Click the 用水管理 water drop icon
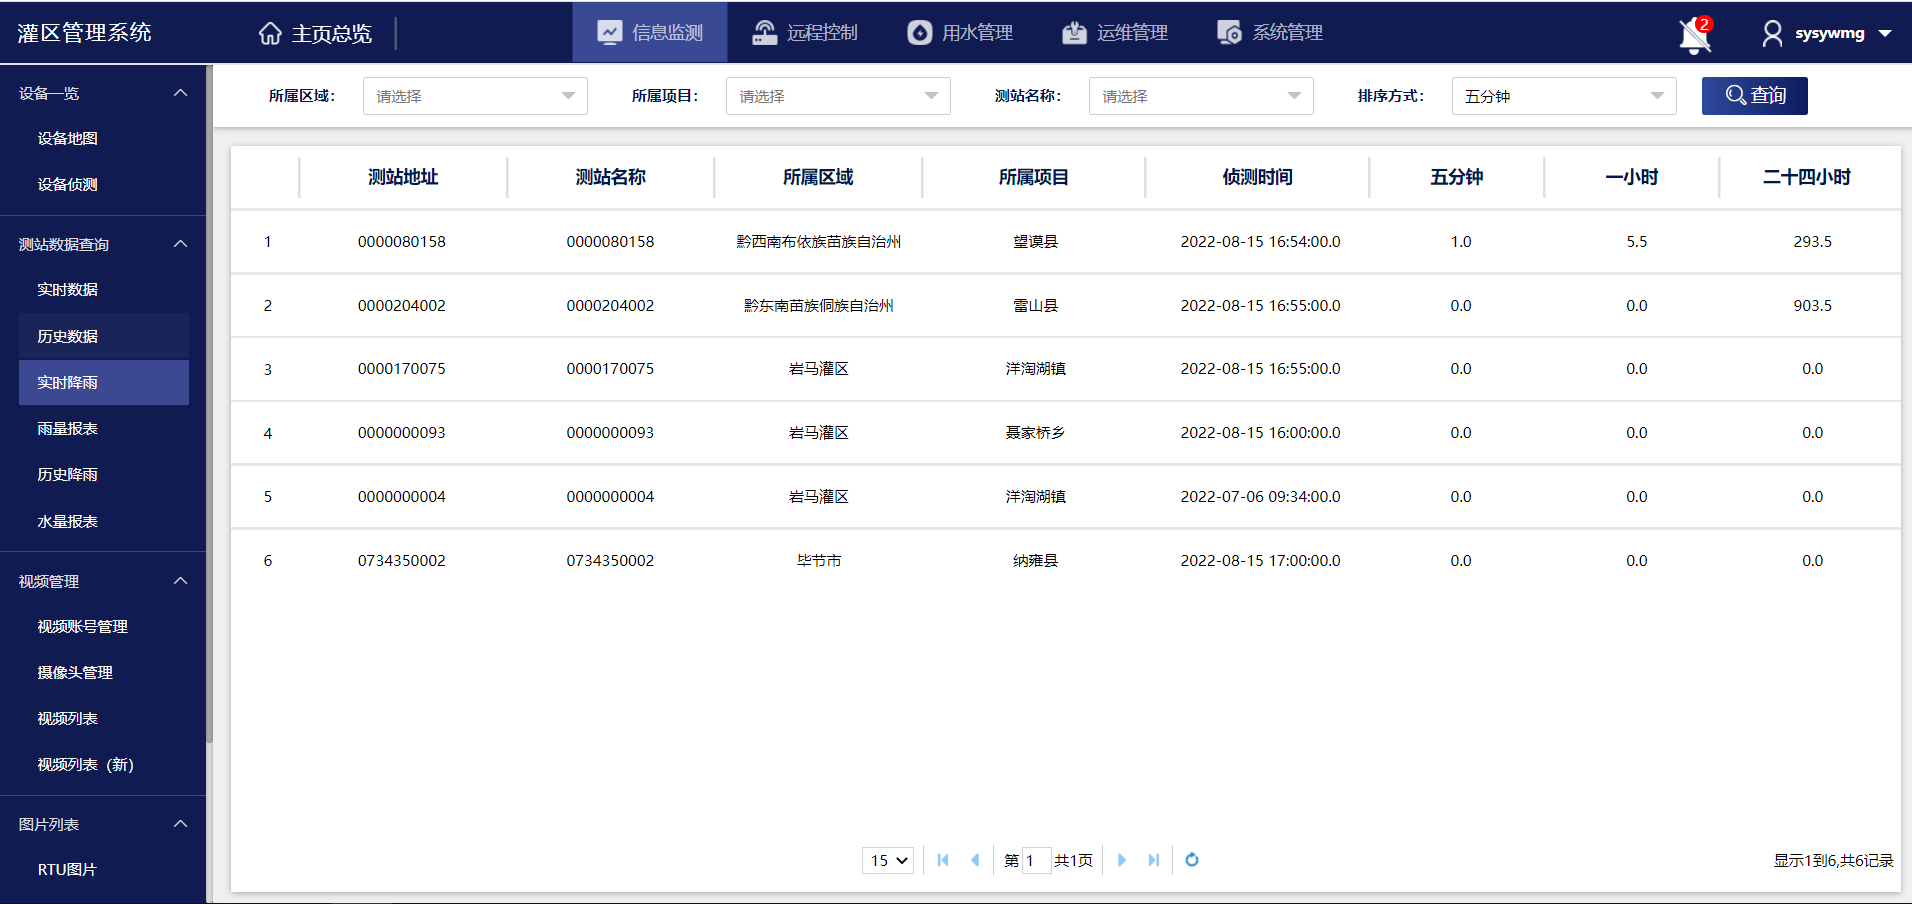Screen dimensions: 1912x904 (x=920, y=32)
